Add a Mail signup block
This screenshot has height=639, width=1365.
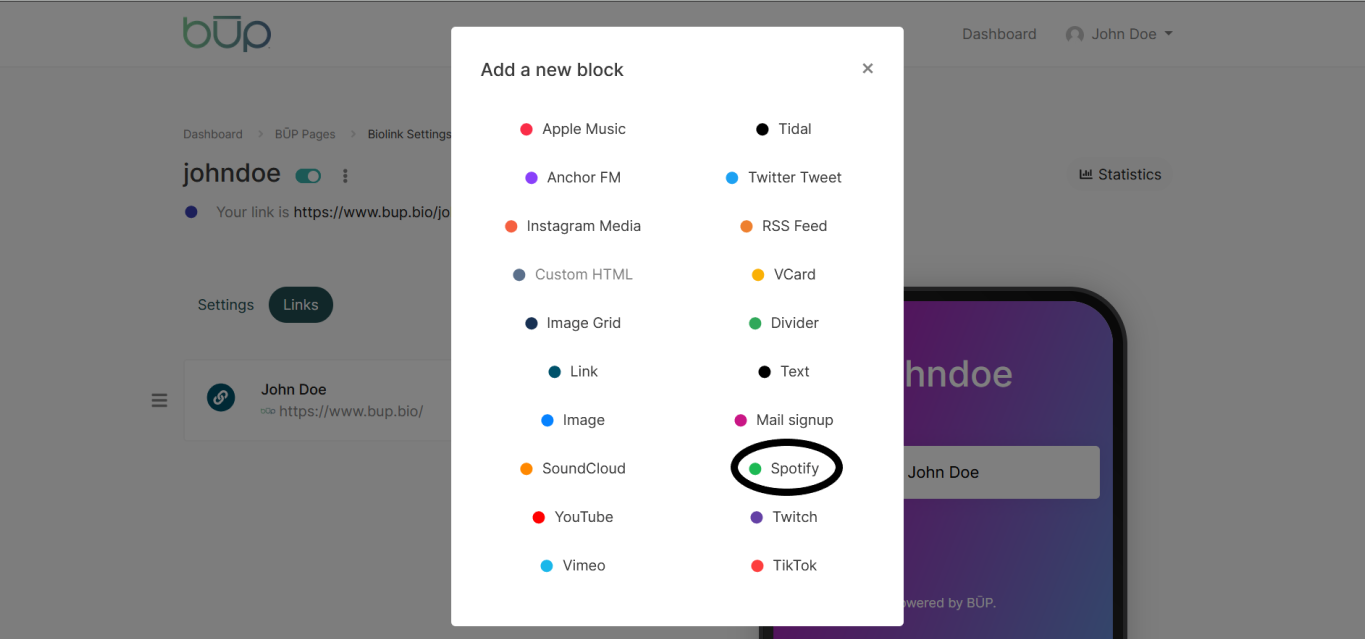pyautogui.click(x=784, y=420)
